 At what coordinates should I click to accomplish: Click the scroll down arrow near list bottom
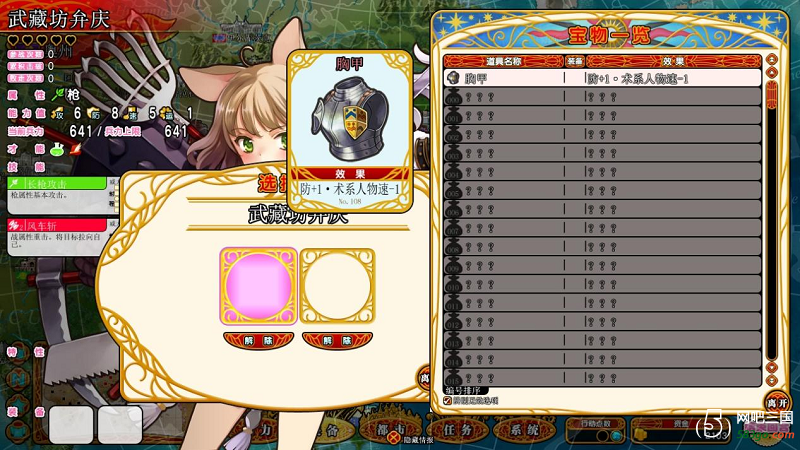coord(771,367)
